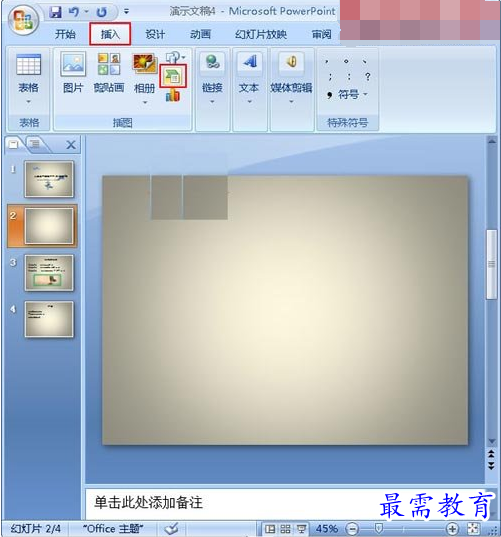The image size is (501, 537).
Task: Insert the question mark symbol
Action: [x=367, y=76]
